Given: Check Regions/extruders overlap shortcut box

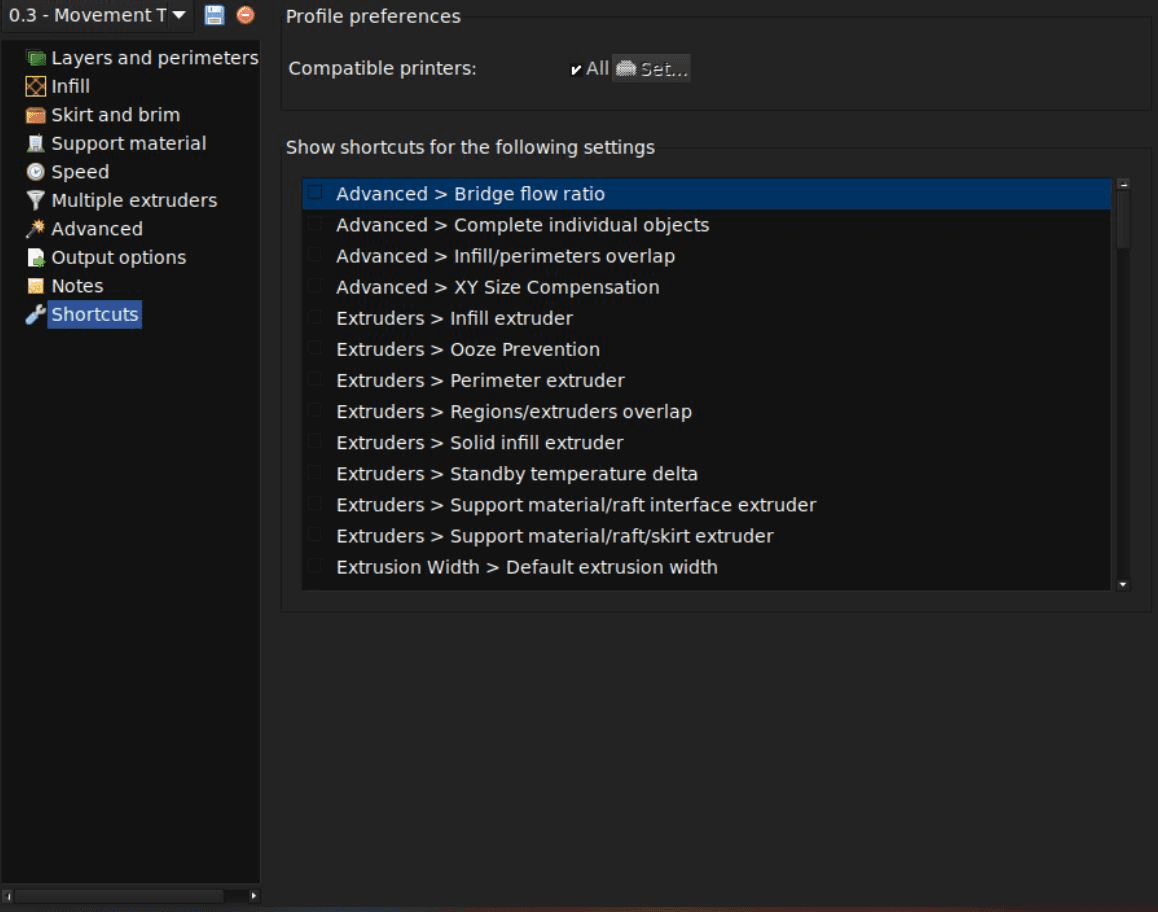Looking at the screenshot, I should point(315,411).
